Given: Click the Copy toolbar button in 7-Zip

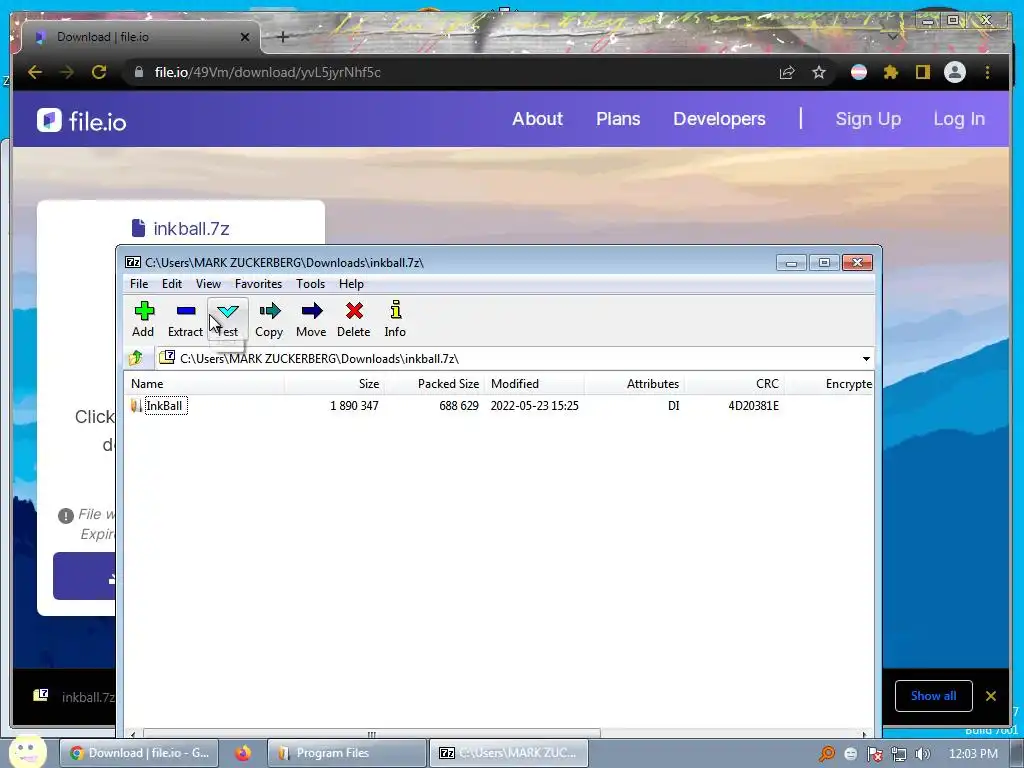Looking at the screenshot, I should click(269, 319).
